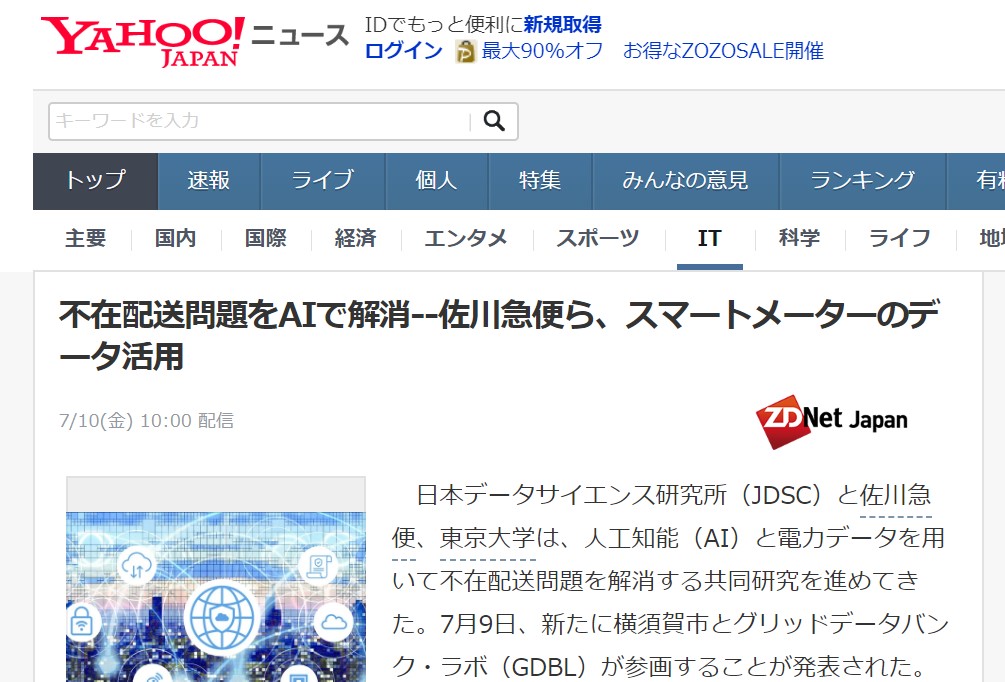Switch to the スポーツ category
Viewport: 1005px width, 682px height.
coord(598,238)
